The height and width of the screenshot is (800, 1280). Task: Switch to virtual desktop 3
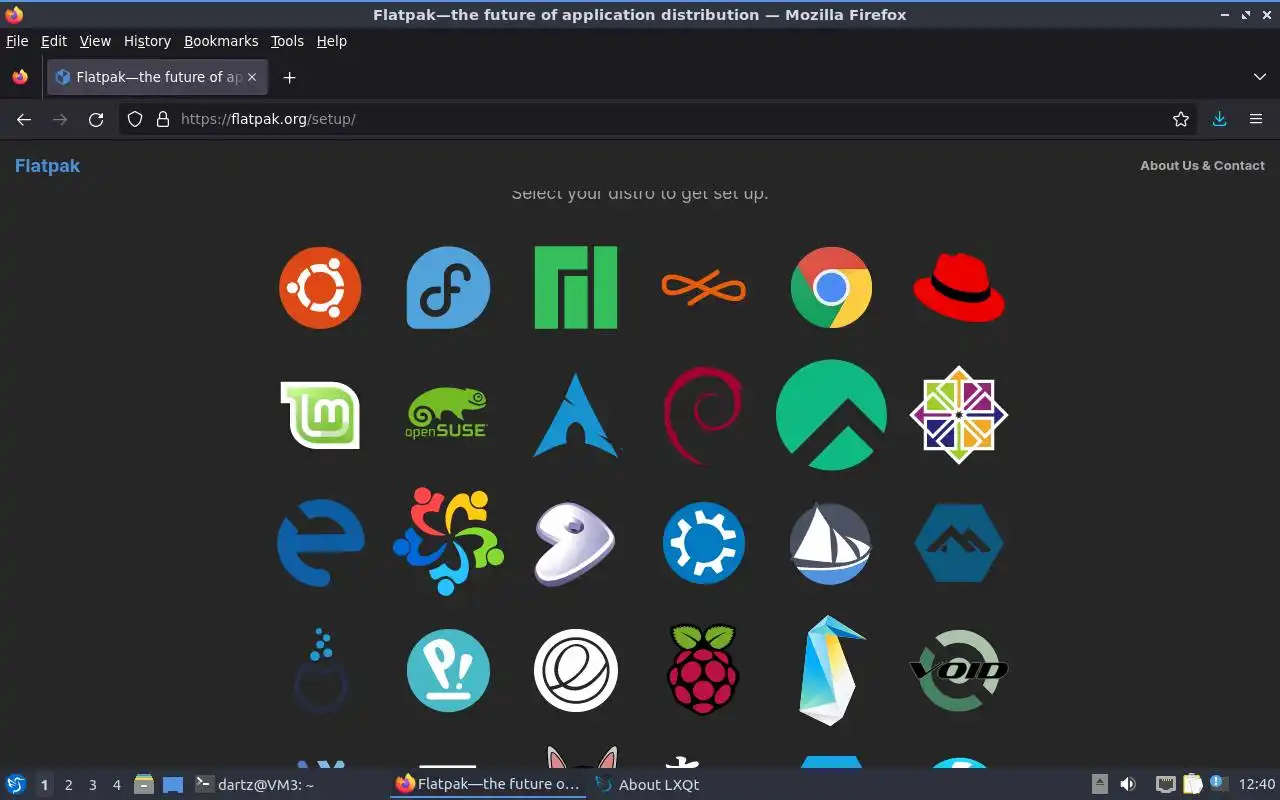click(93, 785)
